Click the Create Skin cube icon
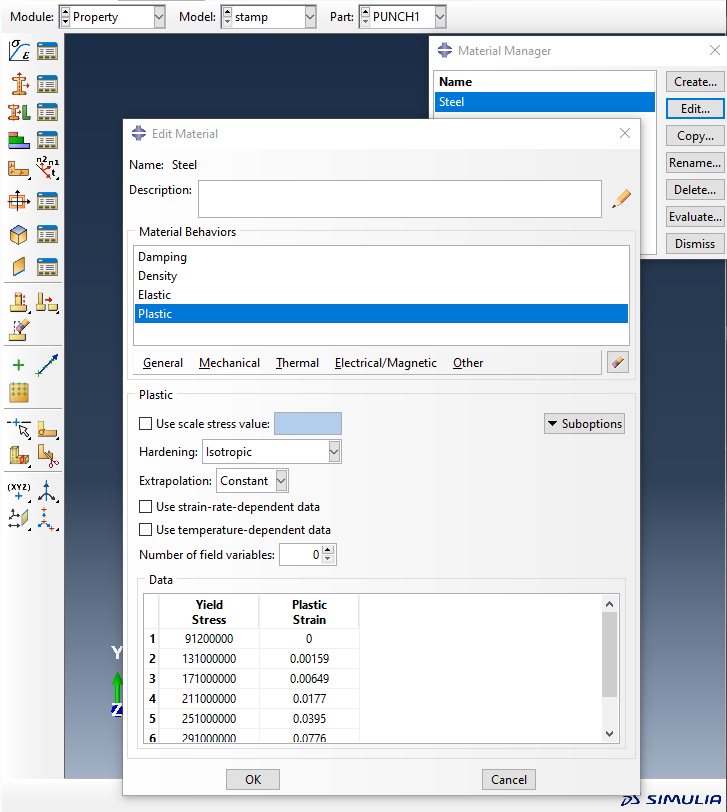This screenshot has height=812, width=727. pyautogui.click(x=19, y=234)
